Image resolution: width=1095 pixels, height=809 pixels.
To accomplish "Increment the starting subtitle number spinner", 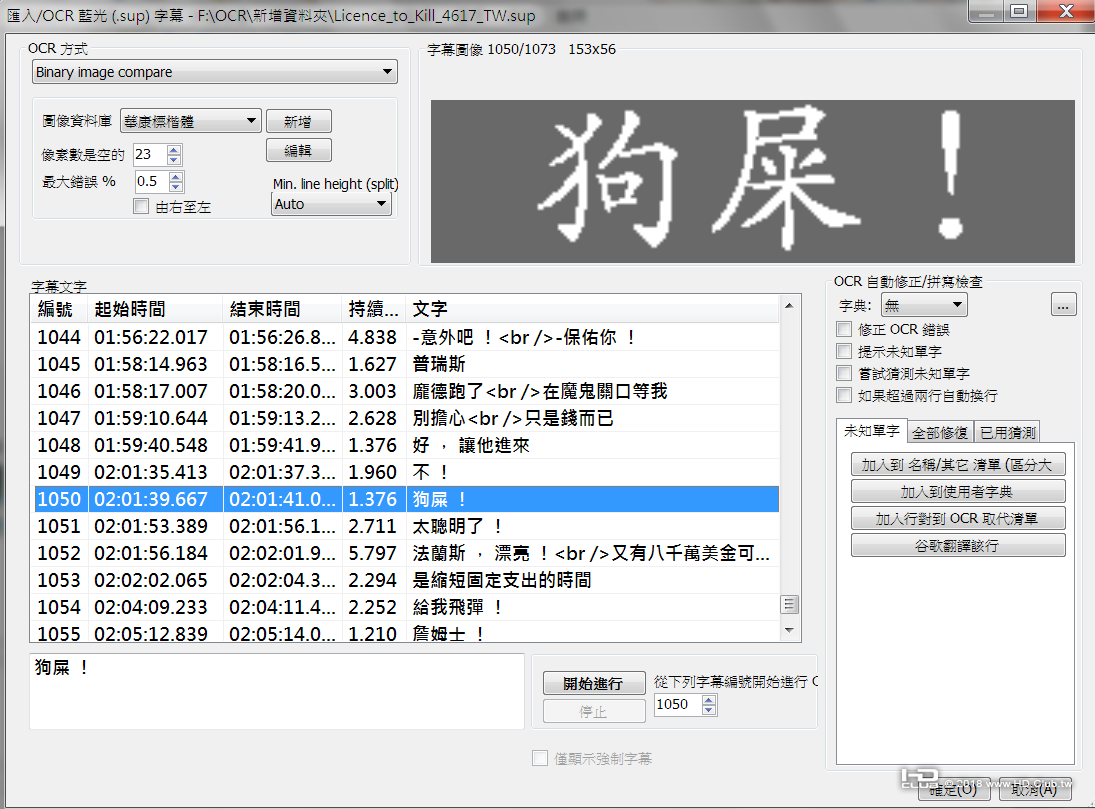I will 709,700.
